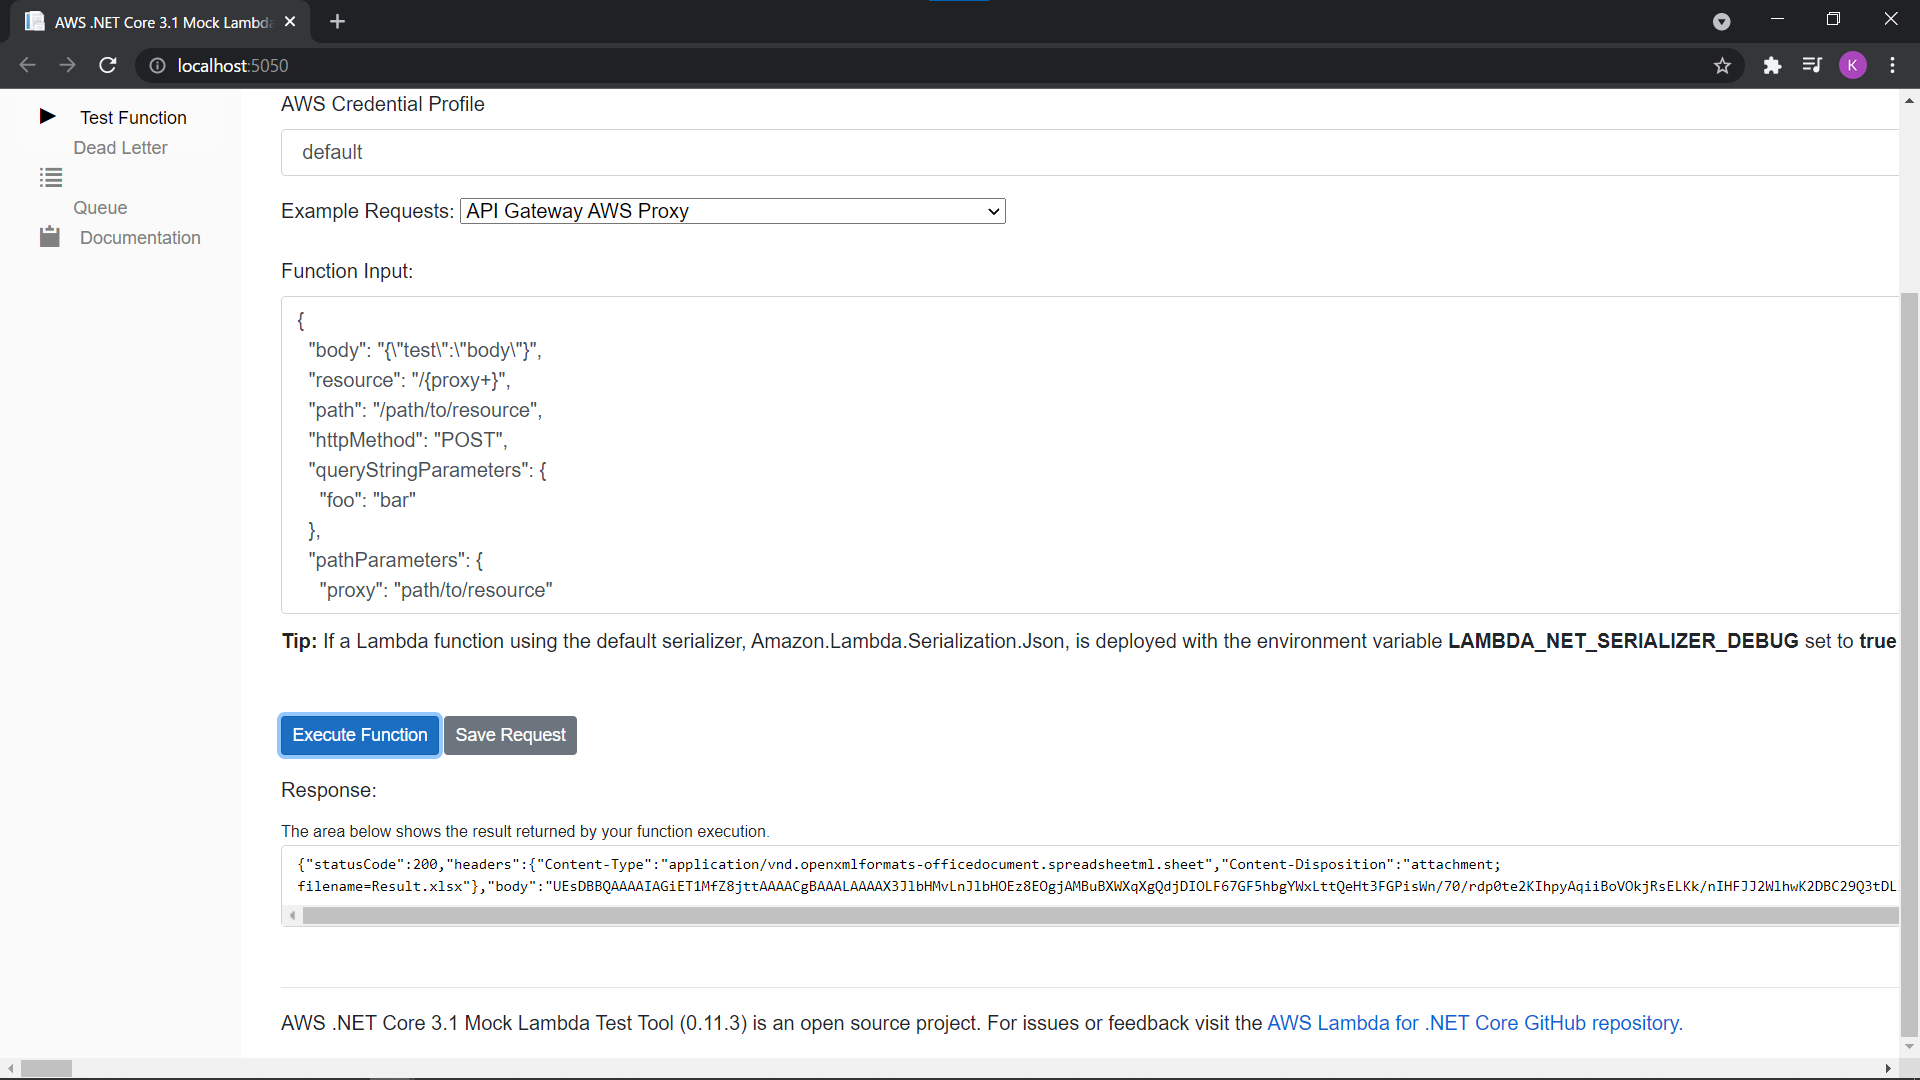The image size is (1920, 1080).
Task: Open the AWS Lambda GitHub repository link
Action: (1475, 1023)
